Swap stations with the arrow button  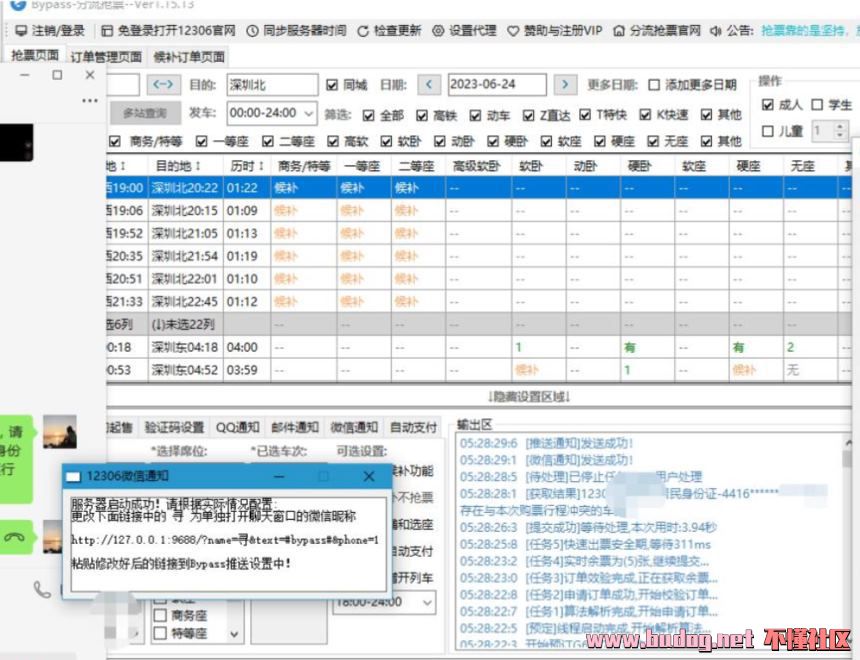[163, 84]
